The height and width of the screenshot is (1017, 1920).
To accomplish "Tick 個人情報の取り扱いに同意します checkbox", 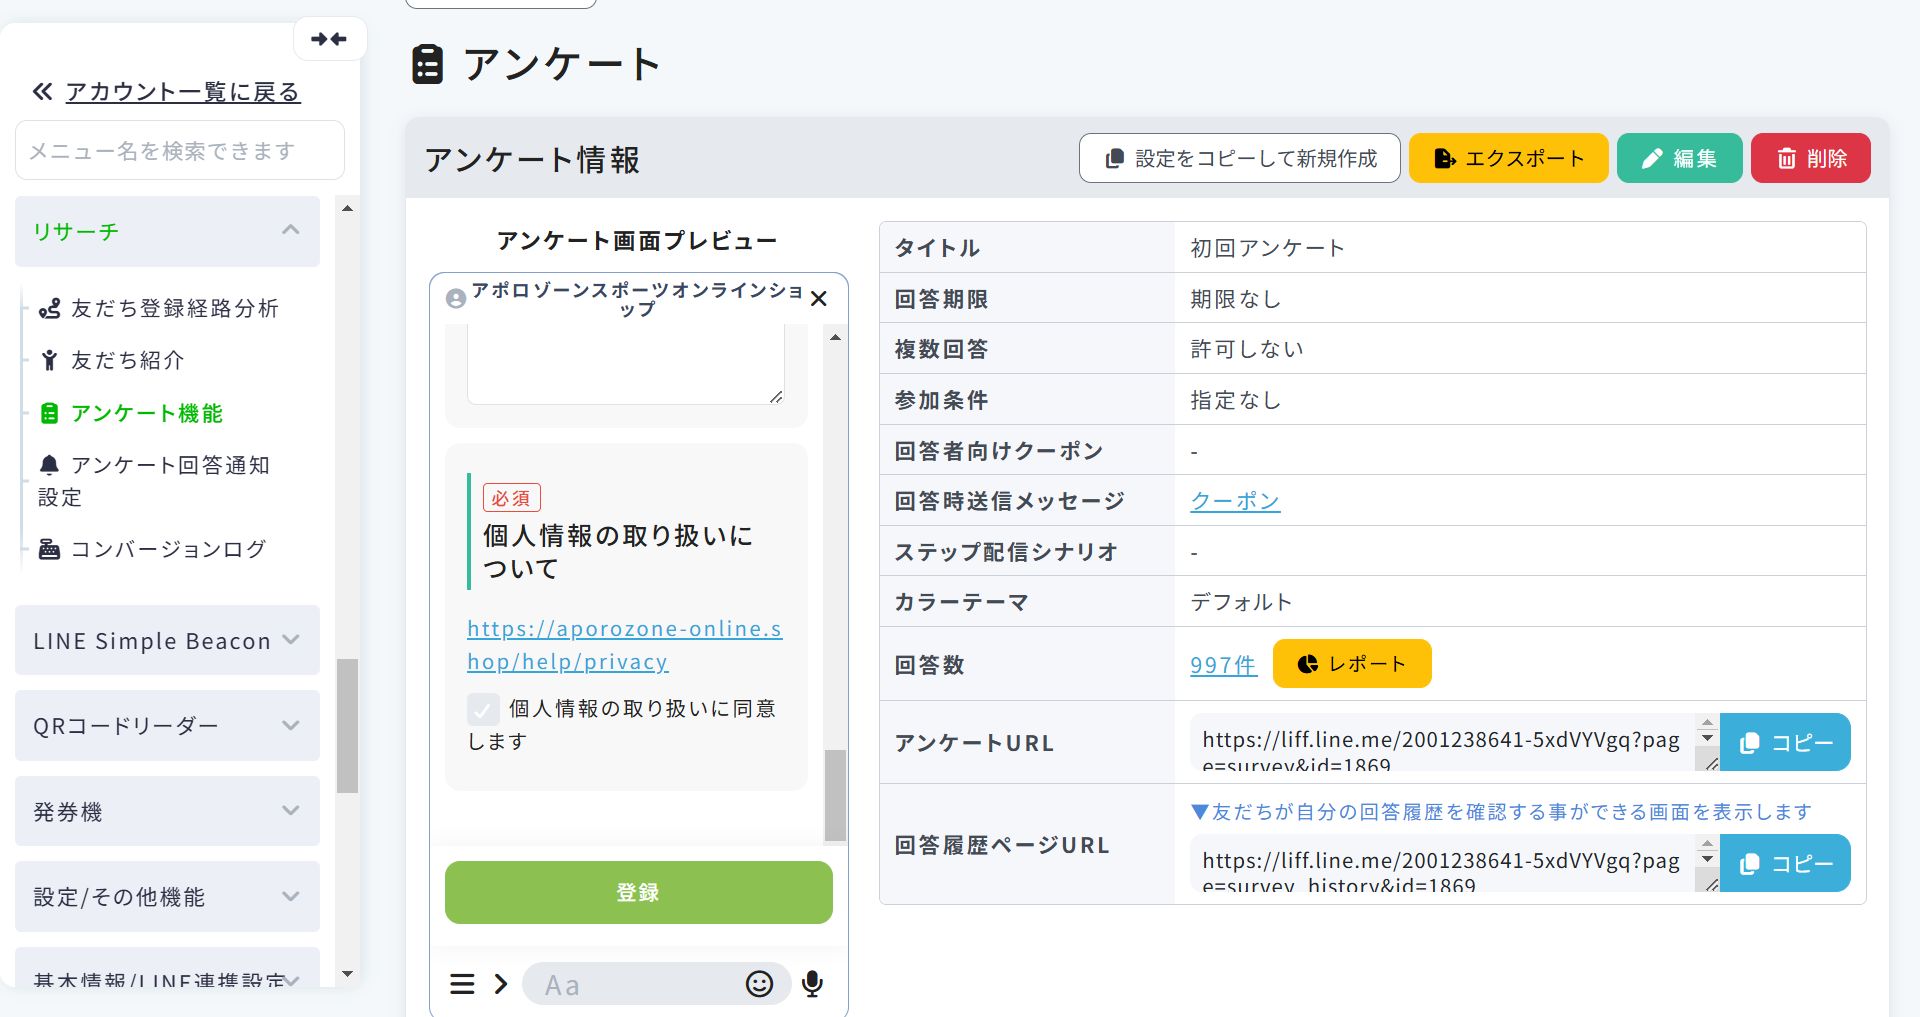I will tap(483, 710).
